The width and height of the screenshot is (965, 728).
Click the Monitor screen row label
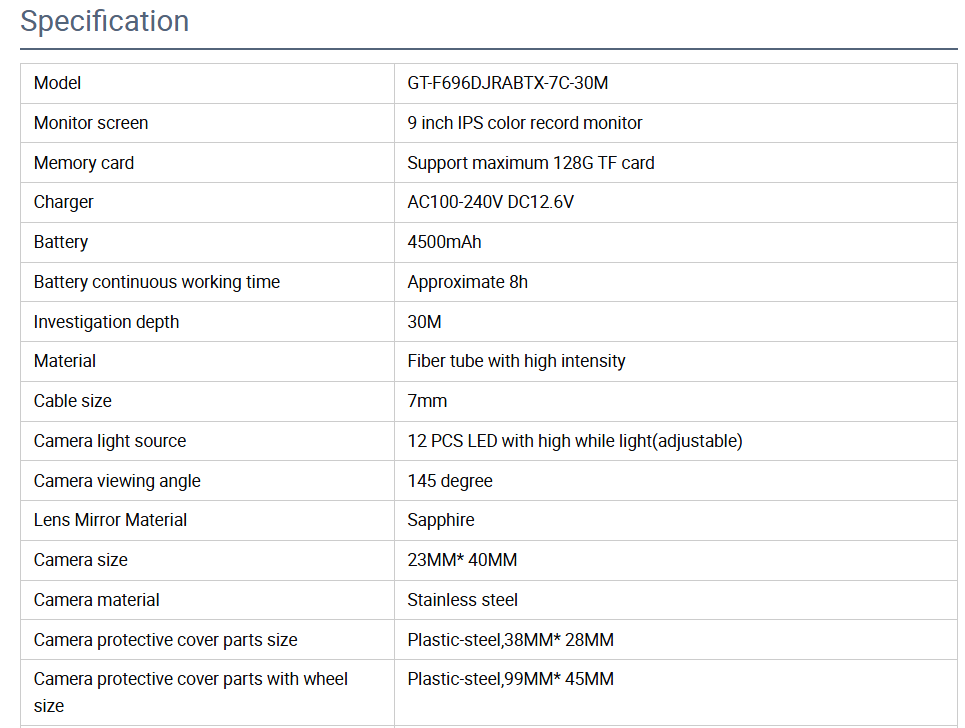91,123
